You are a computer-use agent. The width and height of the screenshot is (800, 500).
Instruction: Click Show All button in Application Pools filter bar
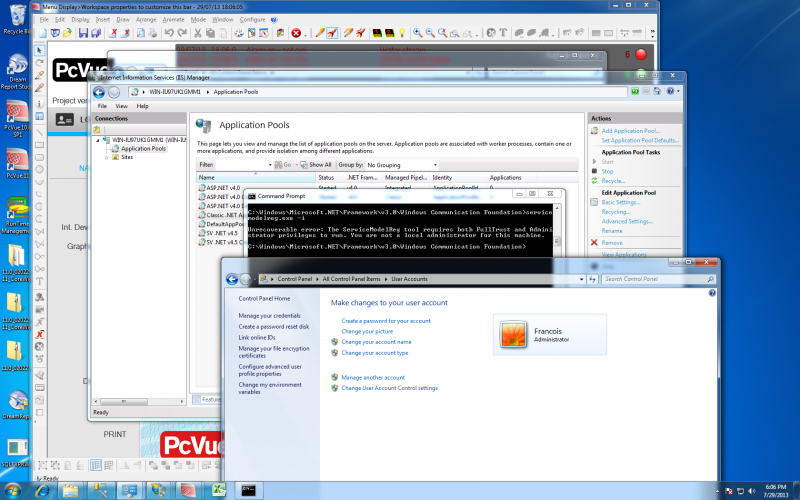coord(316,165)
